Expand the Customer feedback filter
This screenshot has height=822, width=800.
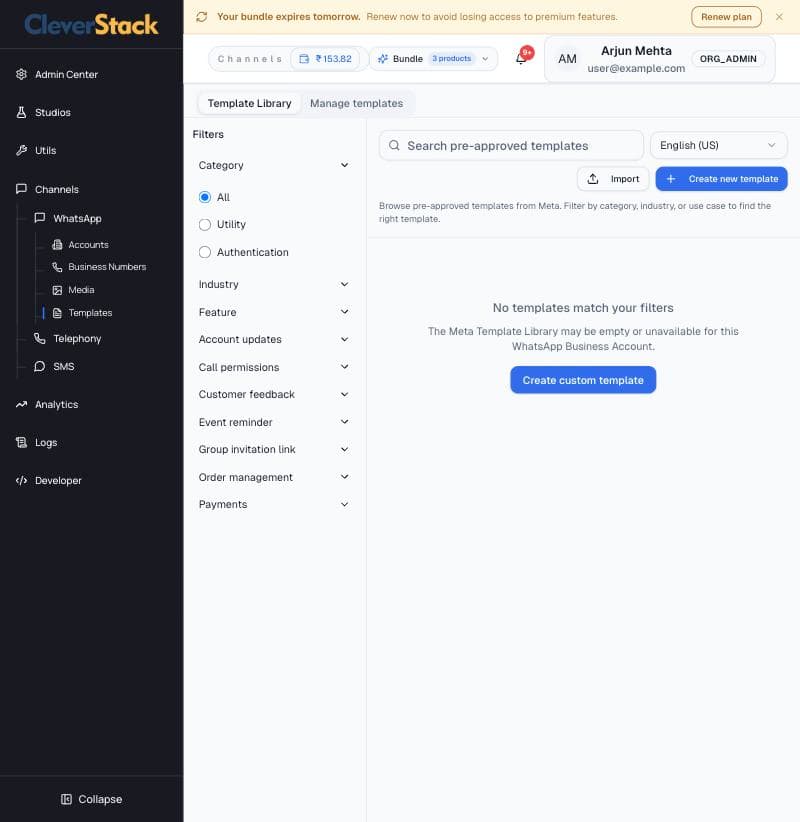click(273, 394)
